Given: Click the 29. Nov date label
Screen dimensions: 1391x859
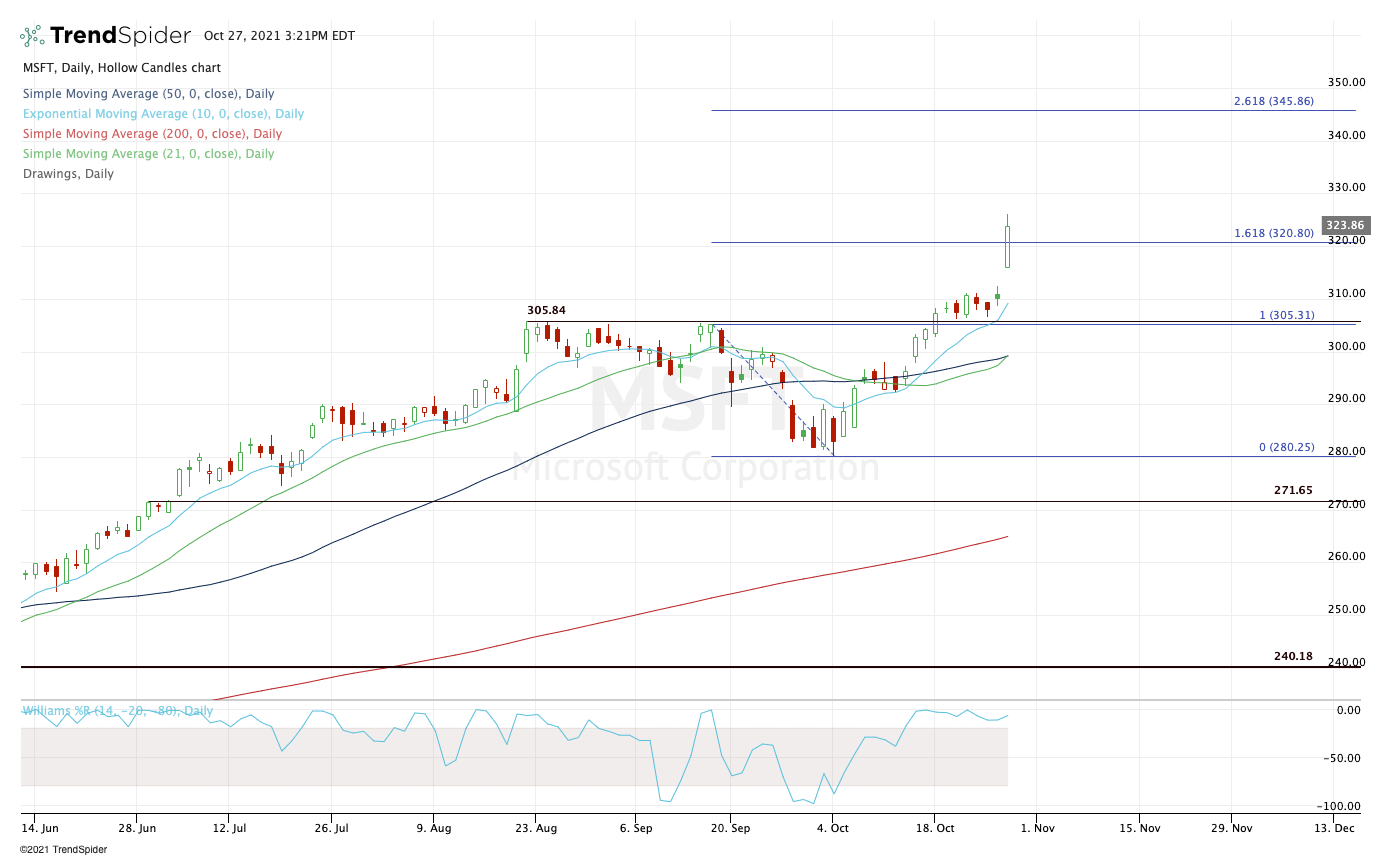Looking at the screenshot, I should [1232, 828].
